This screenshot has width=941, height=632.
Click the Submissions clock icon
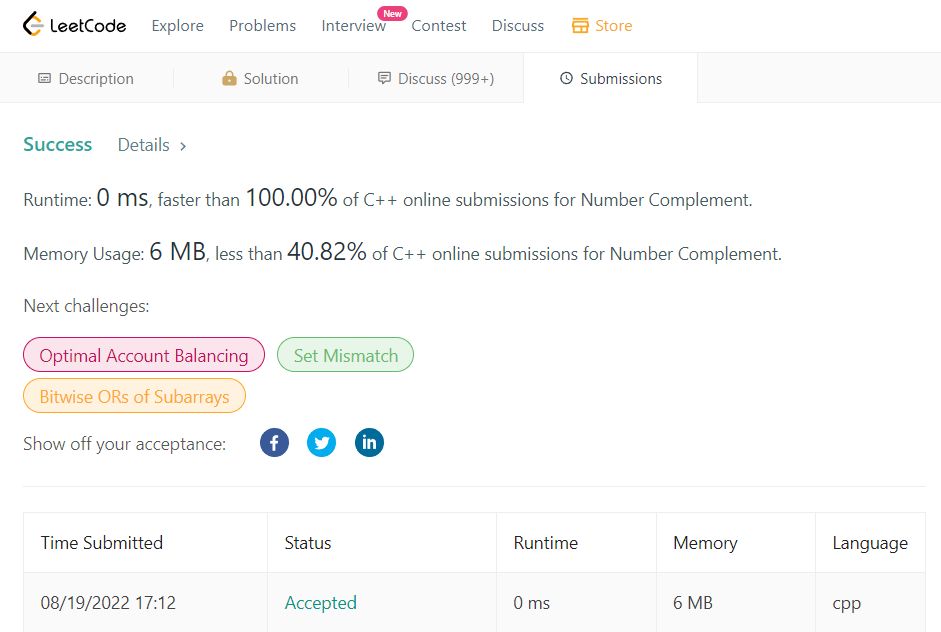tap(566, 78)
